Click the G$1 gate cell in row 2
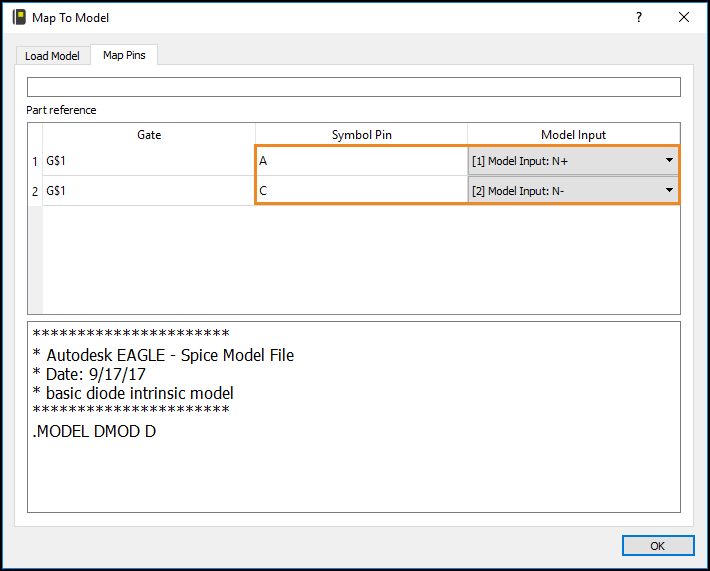This screenshot has width=710, height=571. pyautogui.click(x=149, y=190)
